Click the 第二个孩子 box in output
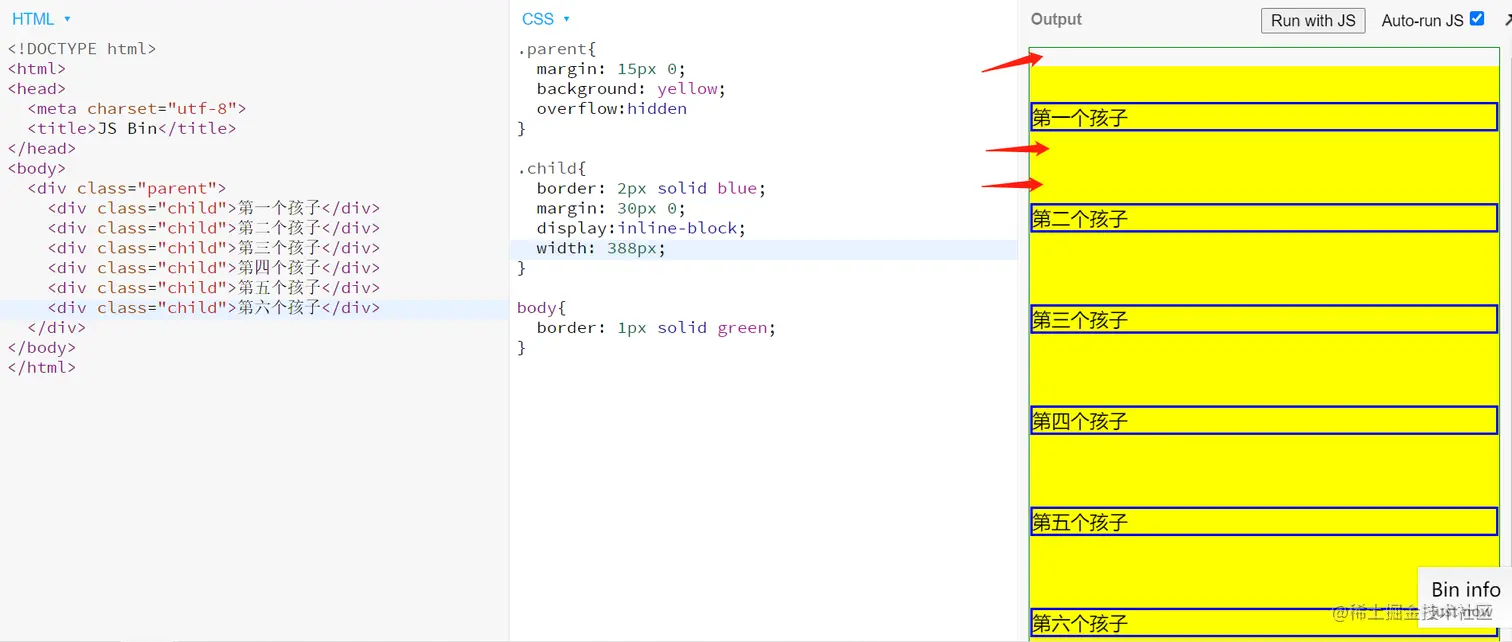1512x642 pixels. coord(1263,218)
